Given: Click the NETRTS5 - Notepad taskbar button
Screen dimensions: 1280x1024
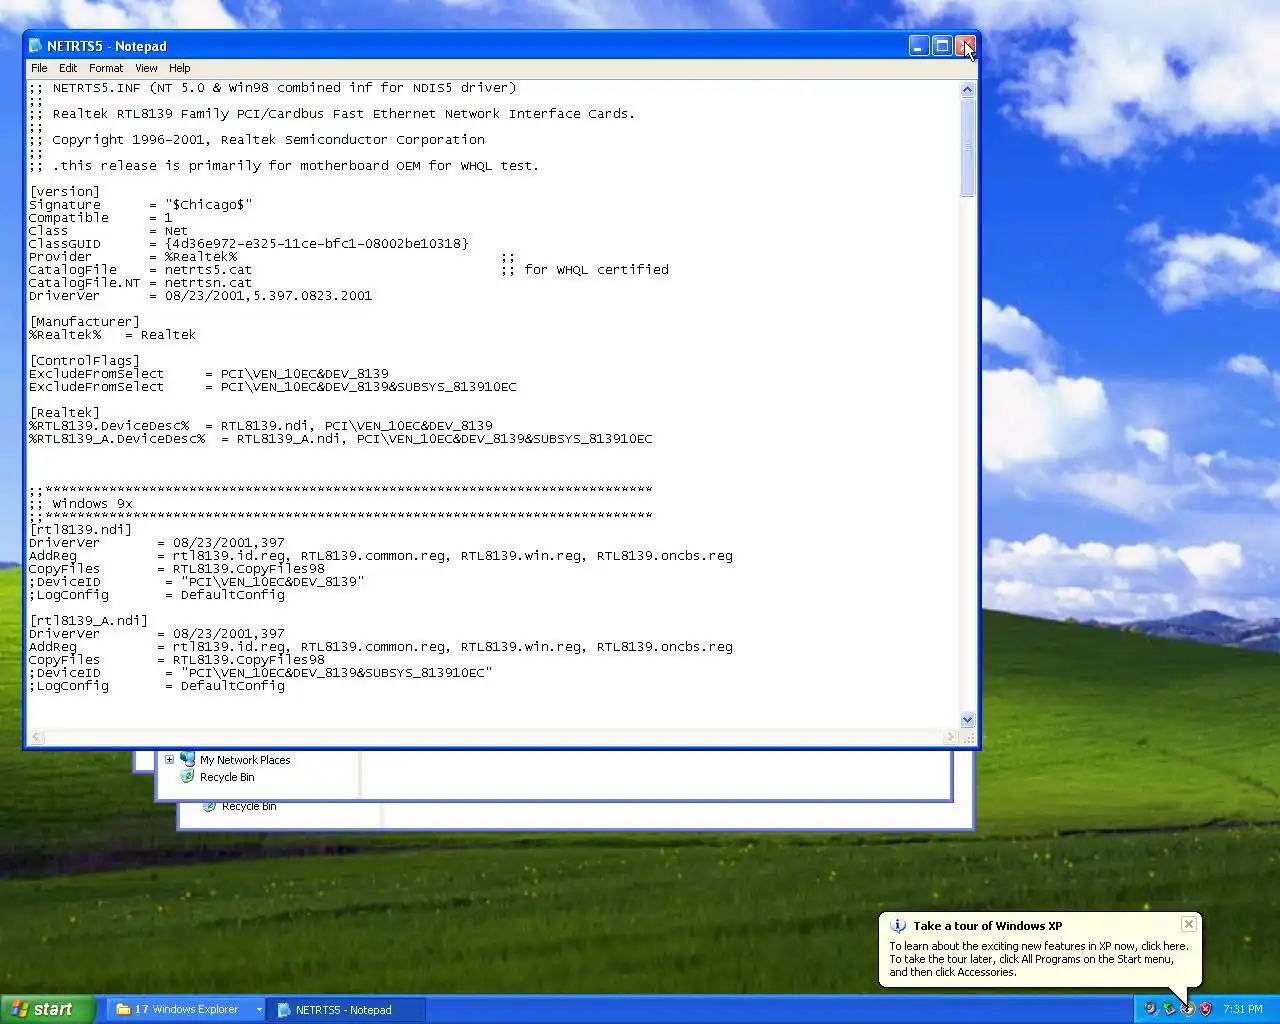Looking at the screenshot, I should (347, 1010).
